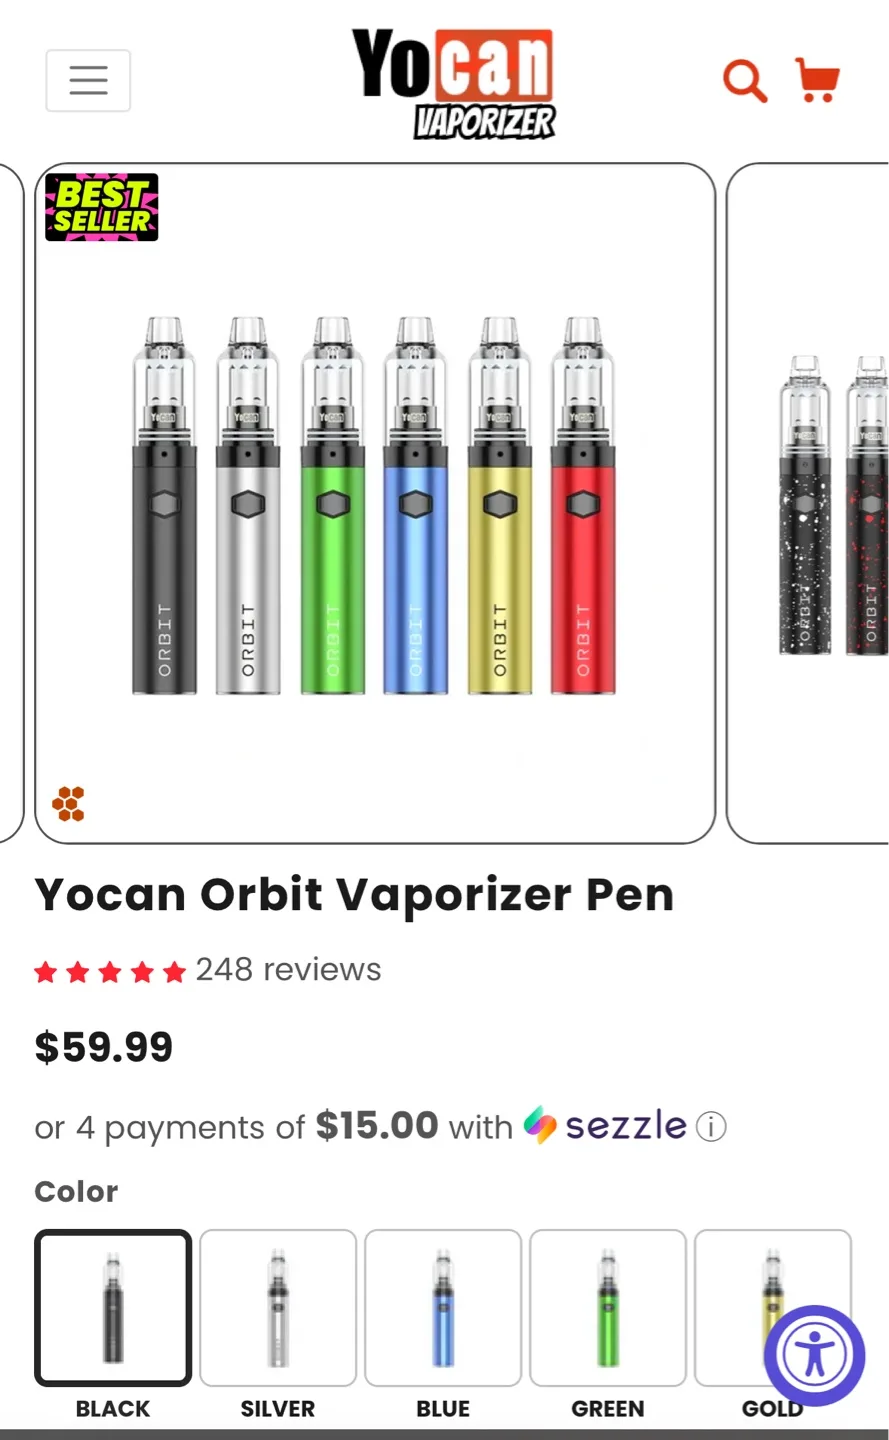
Task: Click the Sezzle logo link
Action: (605, 1126)
